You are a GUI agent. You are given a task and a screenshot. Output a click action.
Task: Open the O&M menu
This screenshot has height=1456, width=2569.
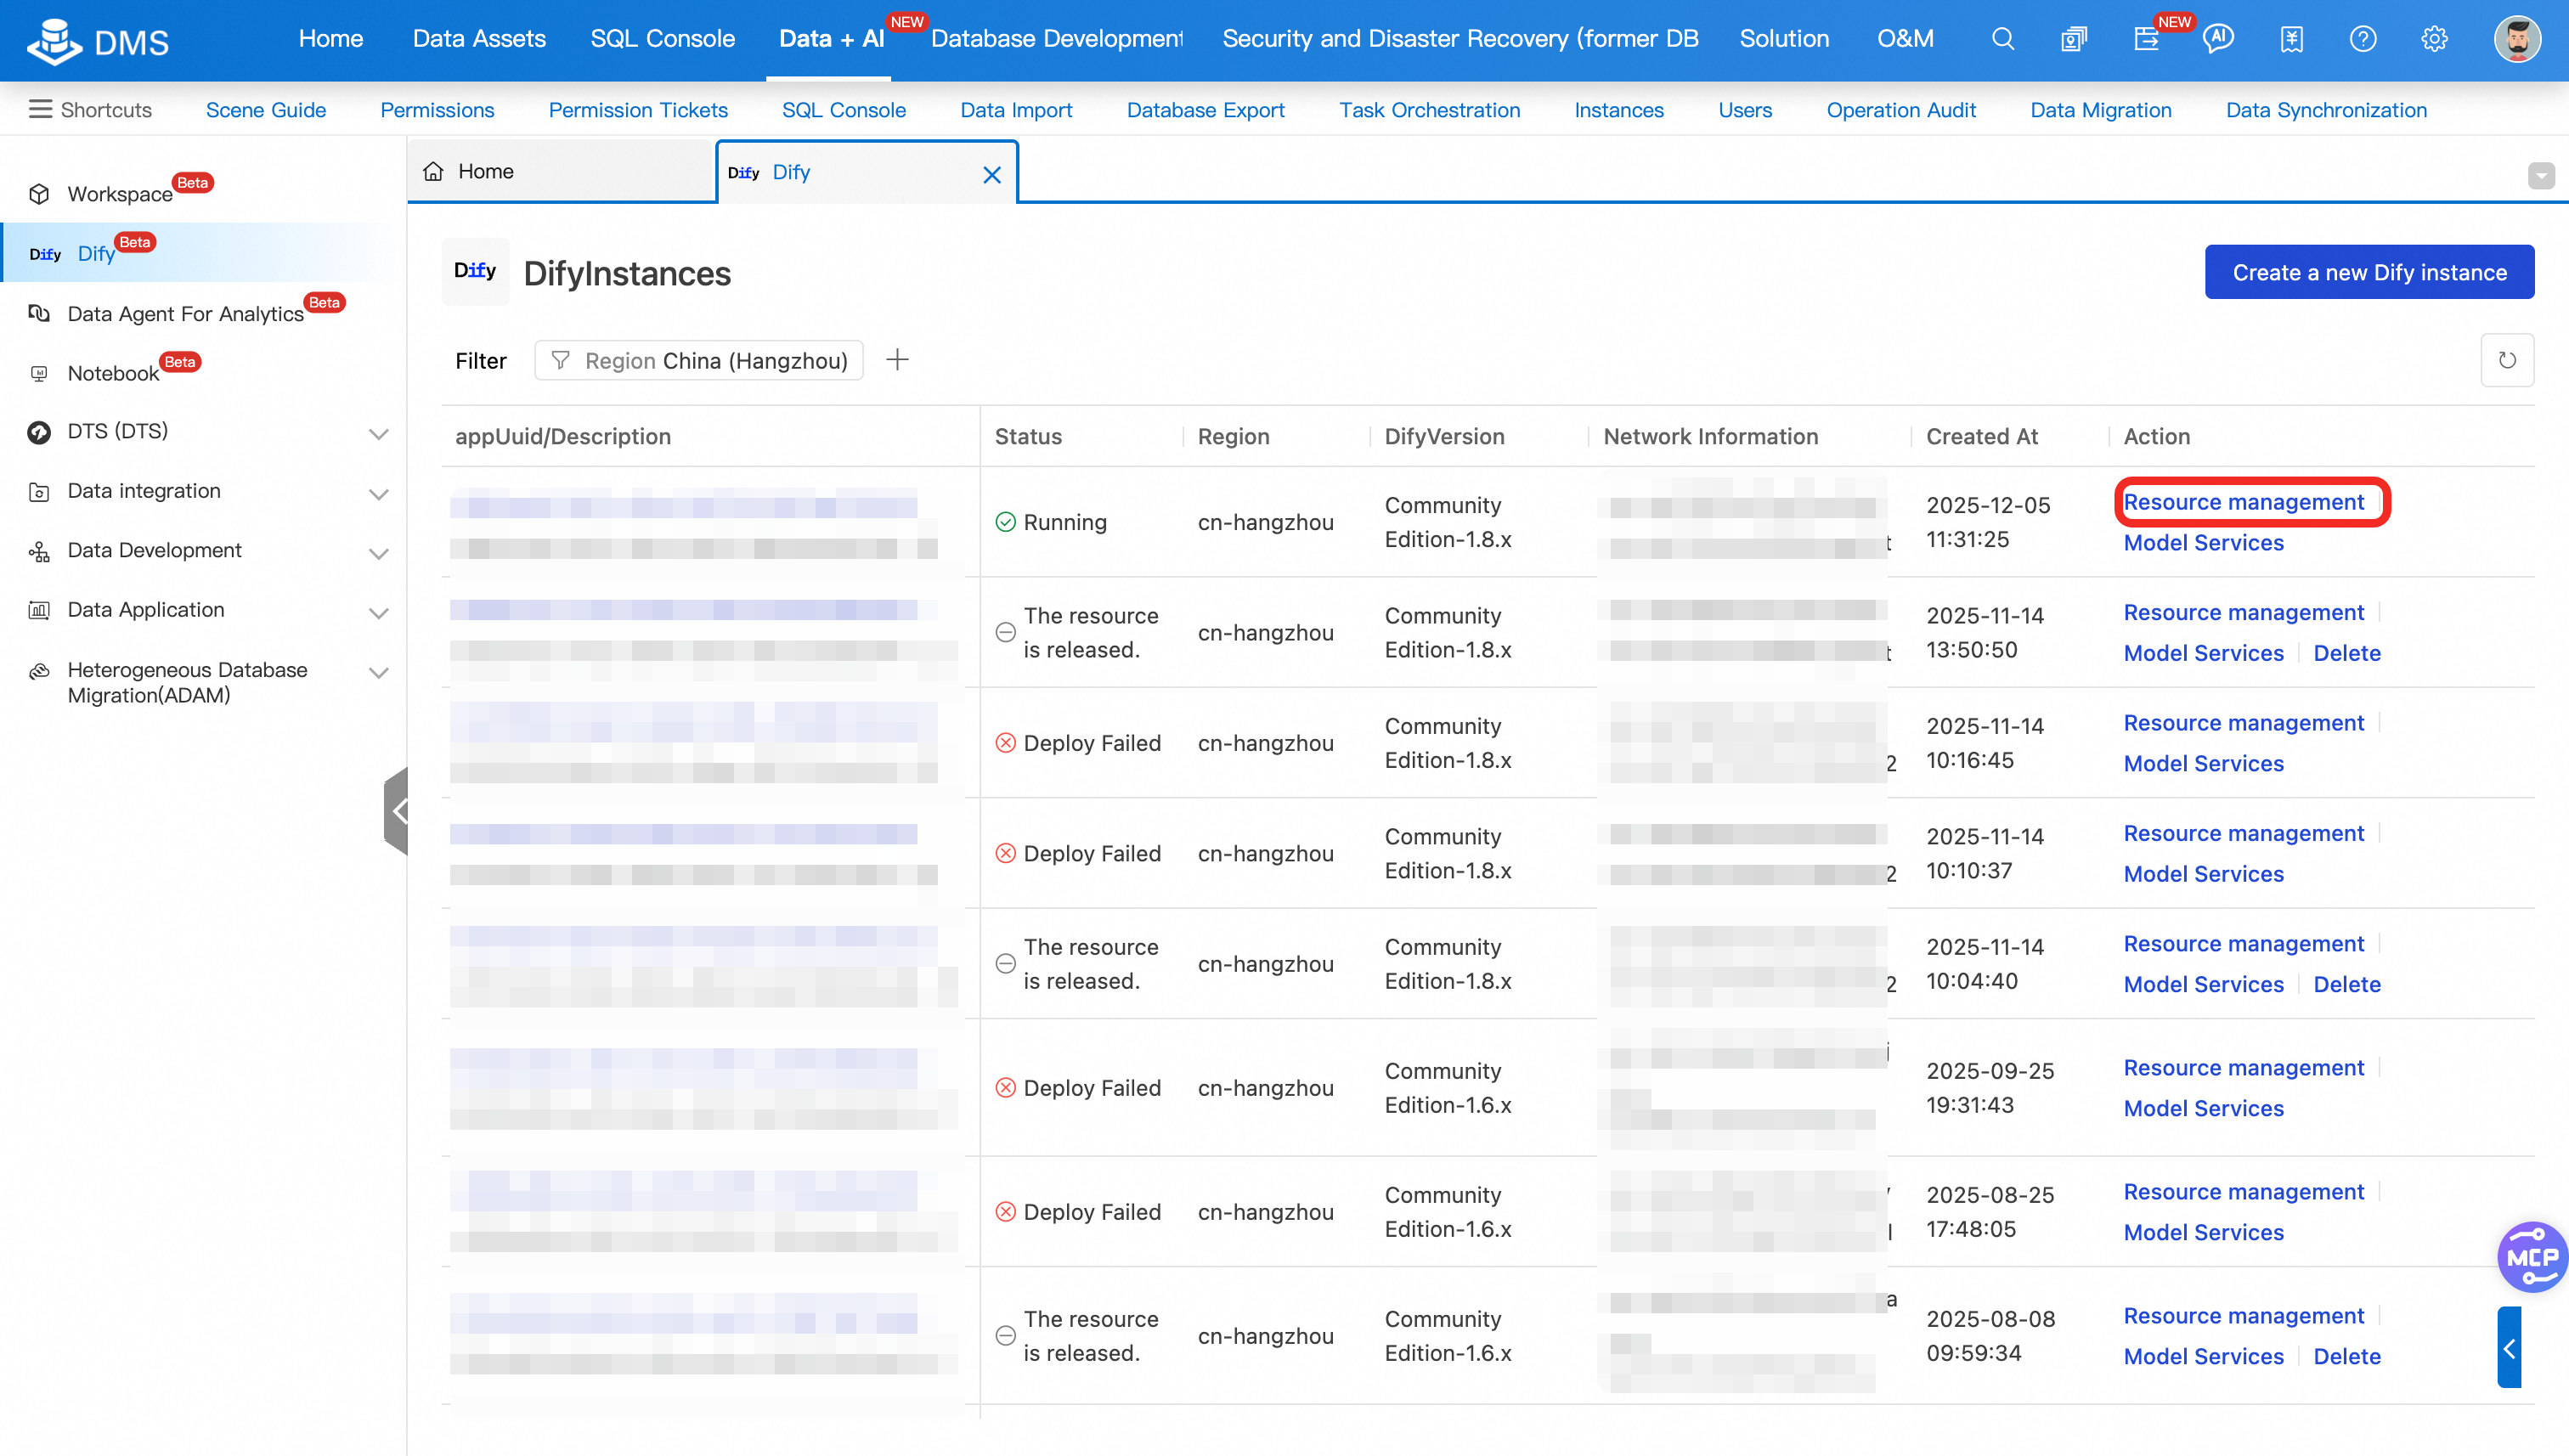[x=1905, y=39]
